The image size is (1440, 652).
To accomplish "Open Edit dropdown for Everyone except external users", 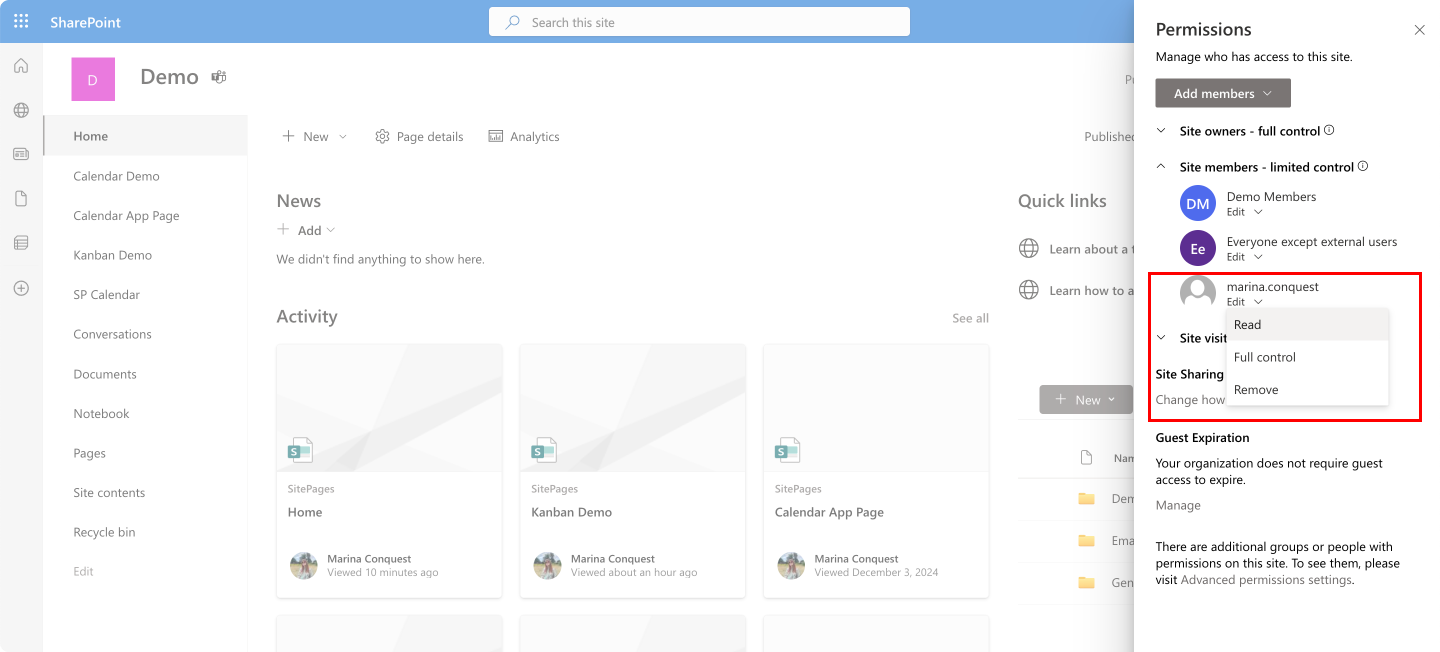I will 1245,257.
